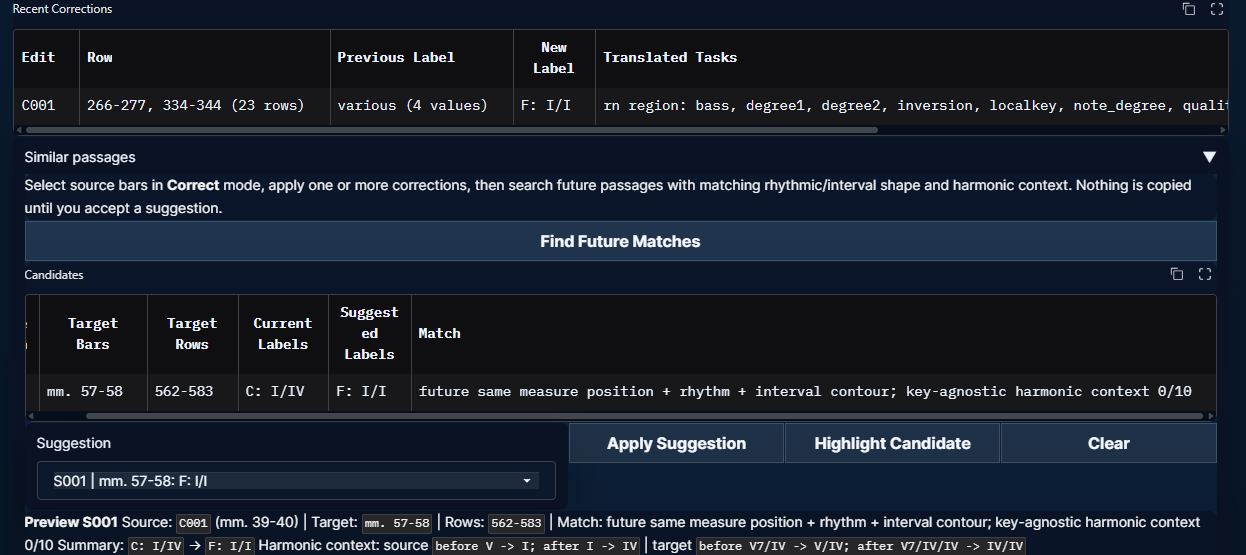Click the Previous Label column header
The image size is (1246, 555).
click(421, 58)
